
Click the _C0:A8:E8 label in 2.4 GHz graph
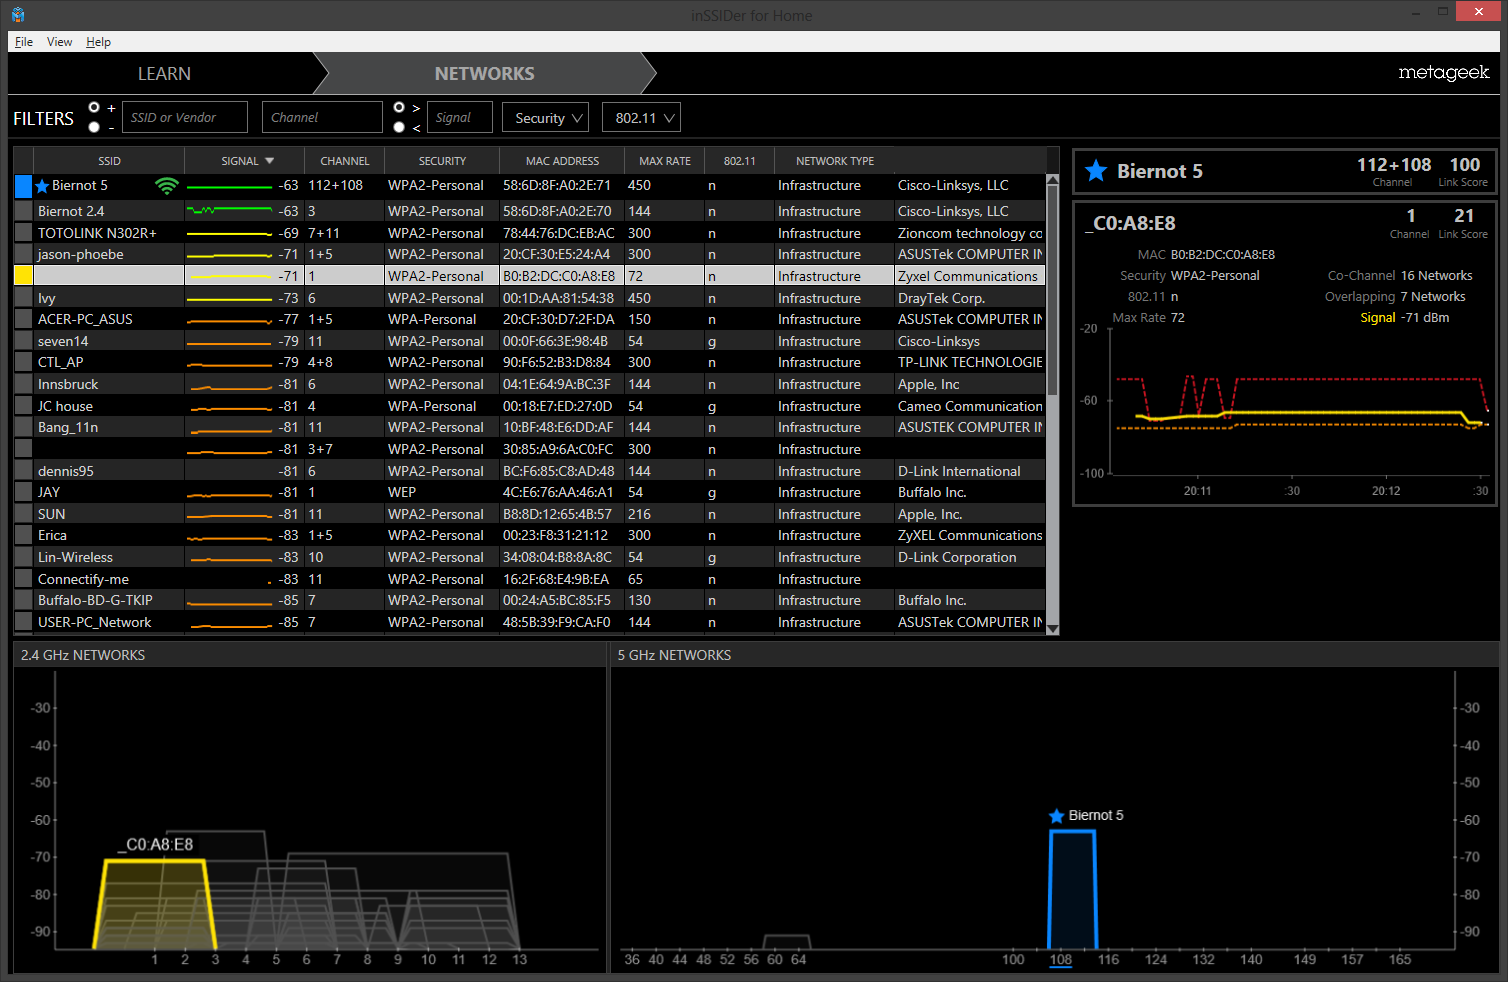[x=155, y=845]
